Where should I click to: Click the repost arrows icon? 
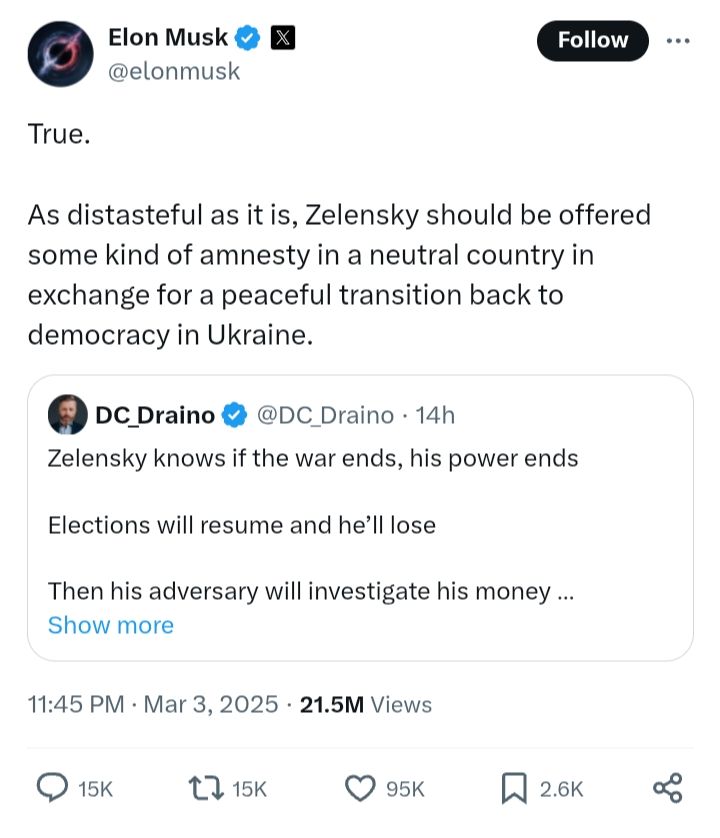[208, 789]
